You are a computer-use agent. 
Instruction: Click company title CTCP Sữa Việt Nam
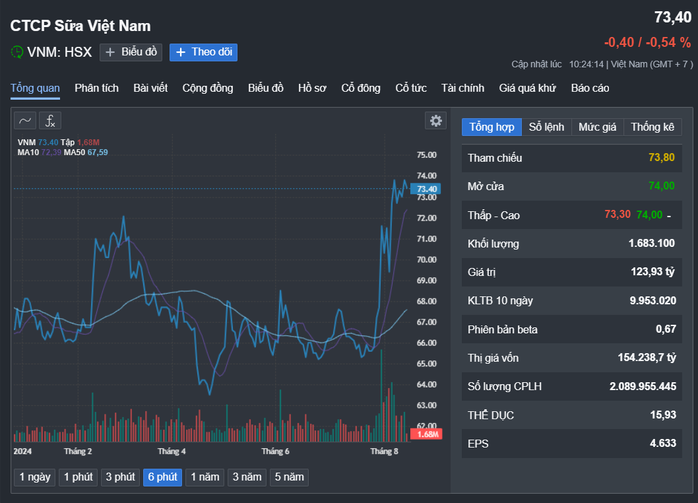coord(81,26)
